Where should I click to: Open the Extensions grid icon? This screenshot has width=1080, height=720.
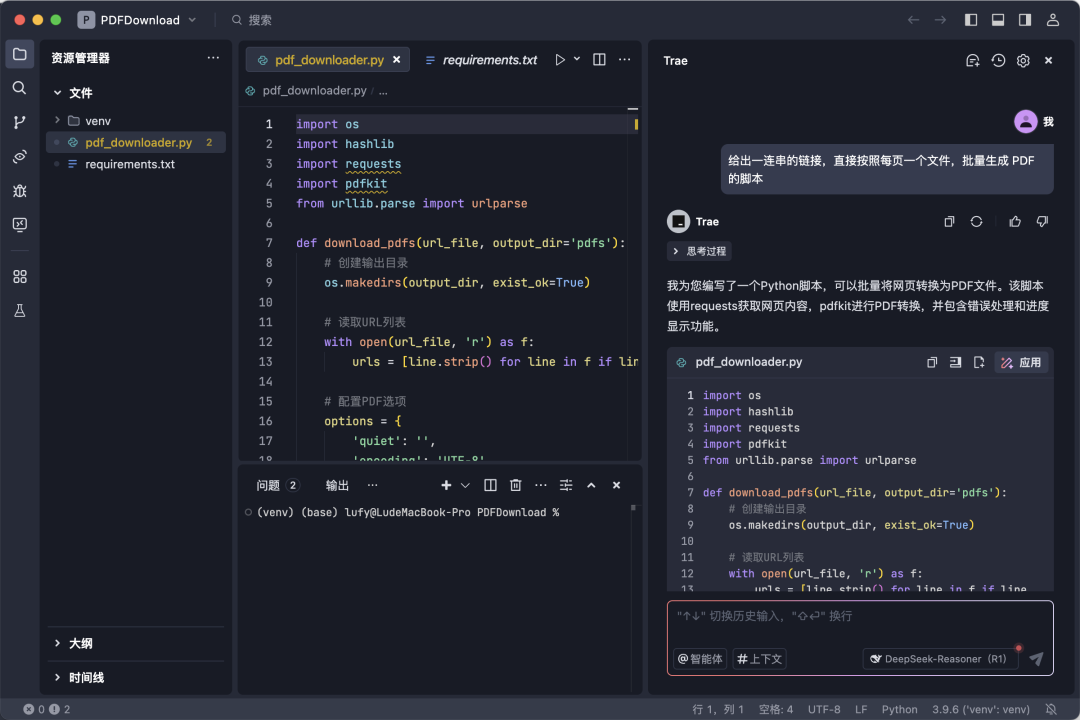[x=20, y=277]
